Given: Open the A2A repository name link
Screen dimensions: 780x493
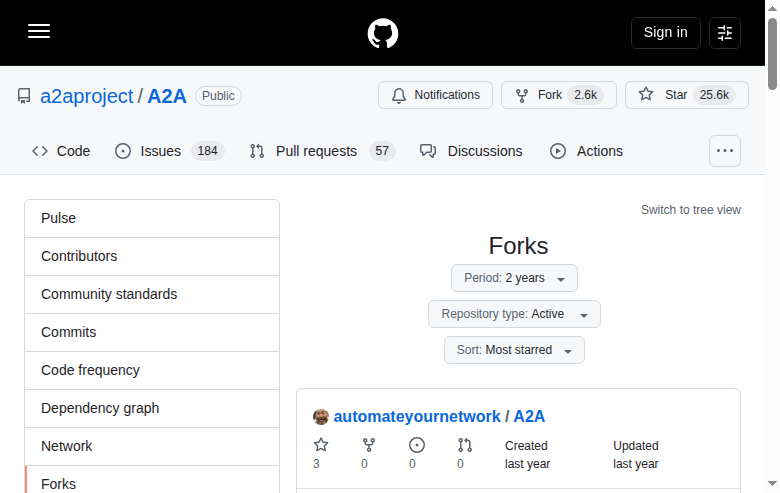Looking at the screenshot, I should [167, 96].
